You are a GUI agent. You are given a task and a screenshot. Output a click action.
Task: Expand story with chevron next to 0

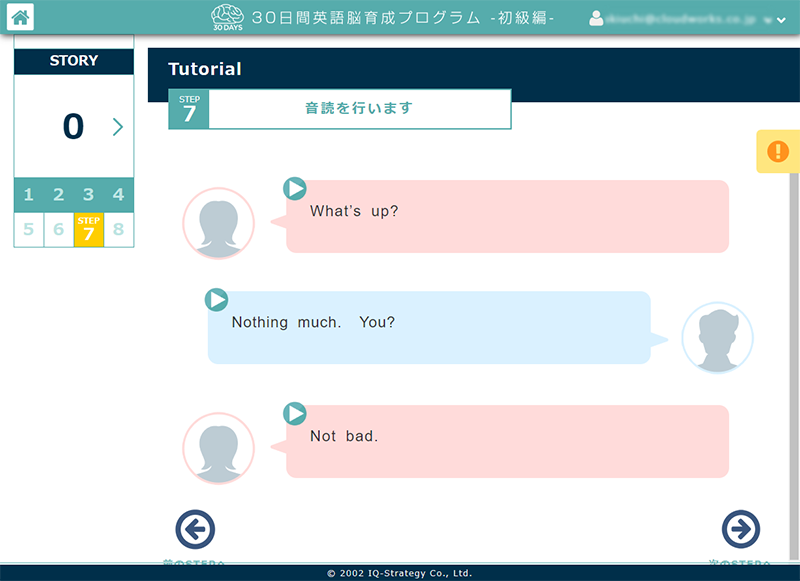click(118, 127)
